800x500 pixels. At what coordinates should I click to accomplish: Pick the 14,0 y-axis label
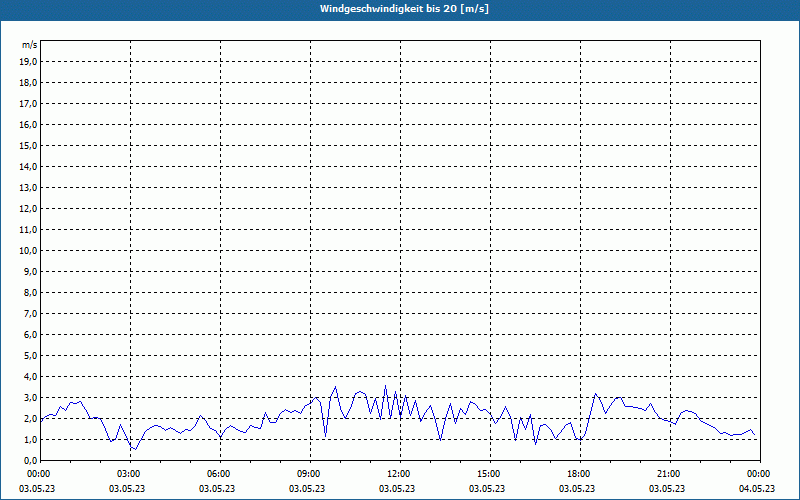[30, 166]
